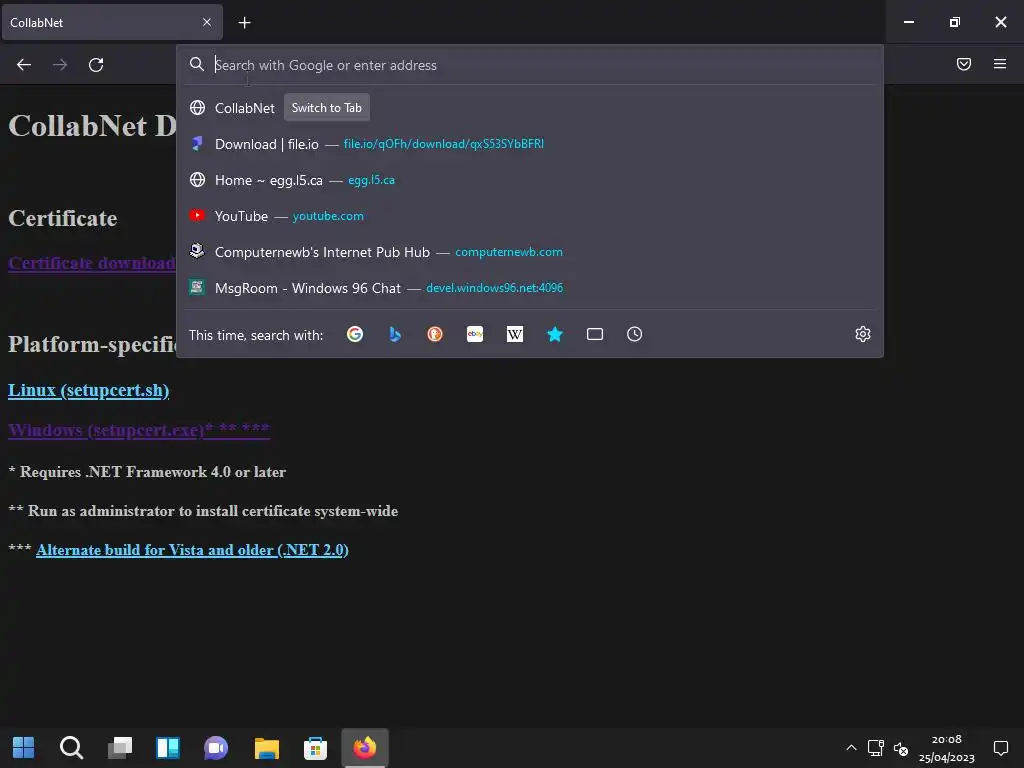Search this time with eBay

coord(475,334)
